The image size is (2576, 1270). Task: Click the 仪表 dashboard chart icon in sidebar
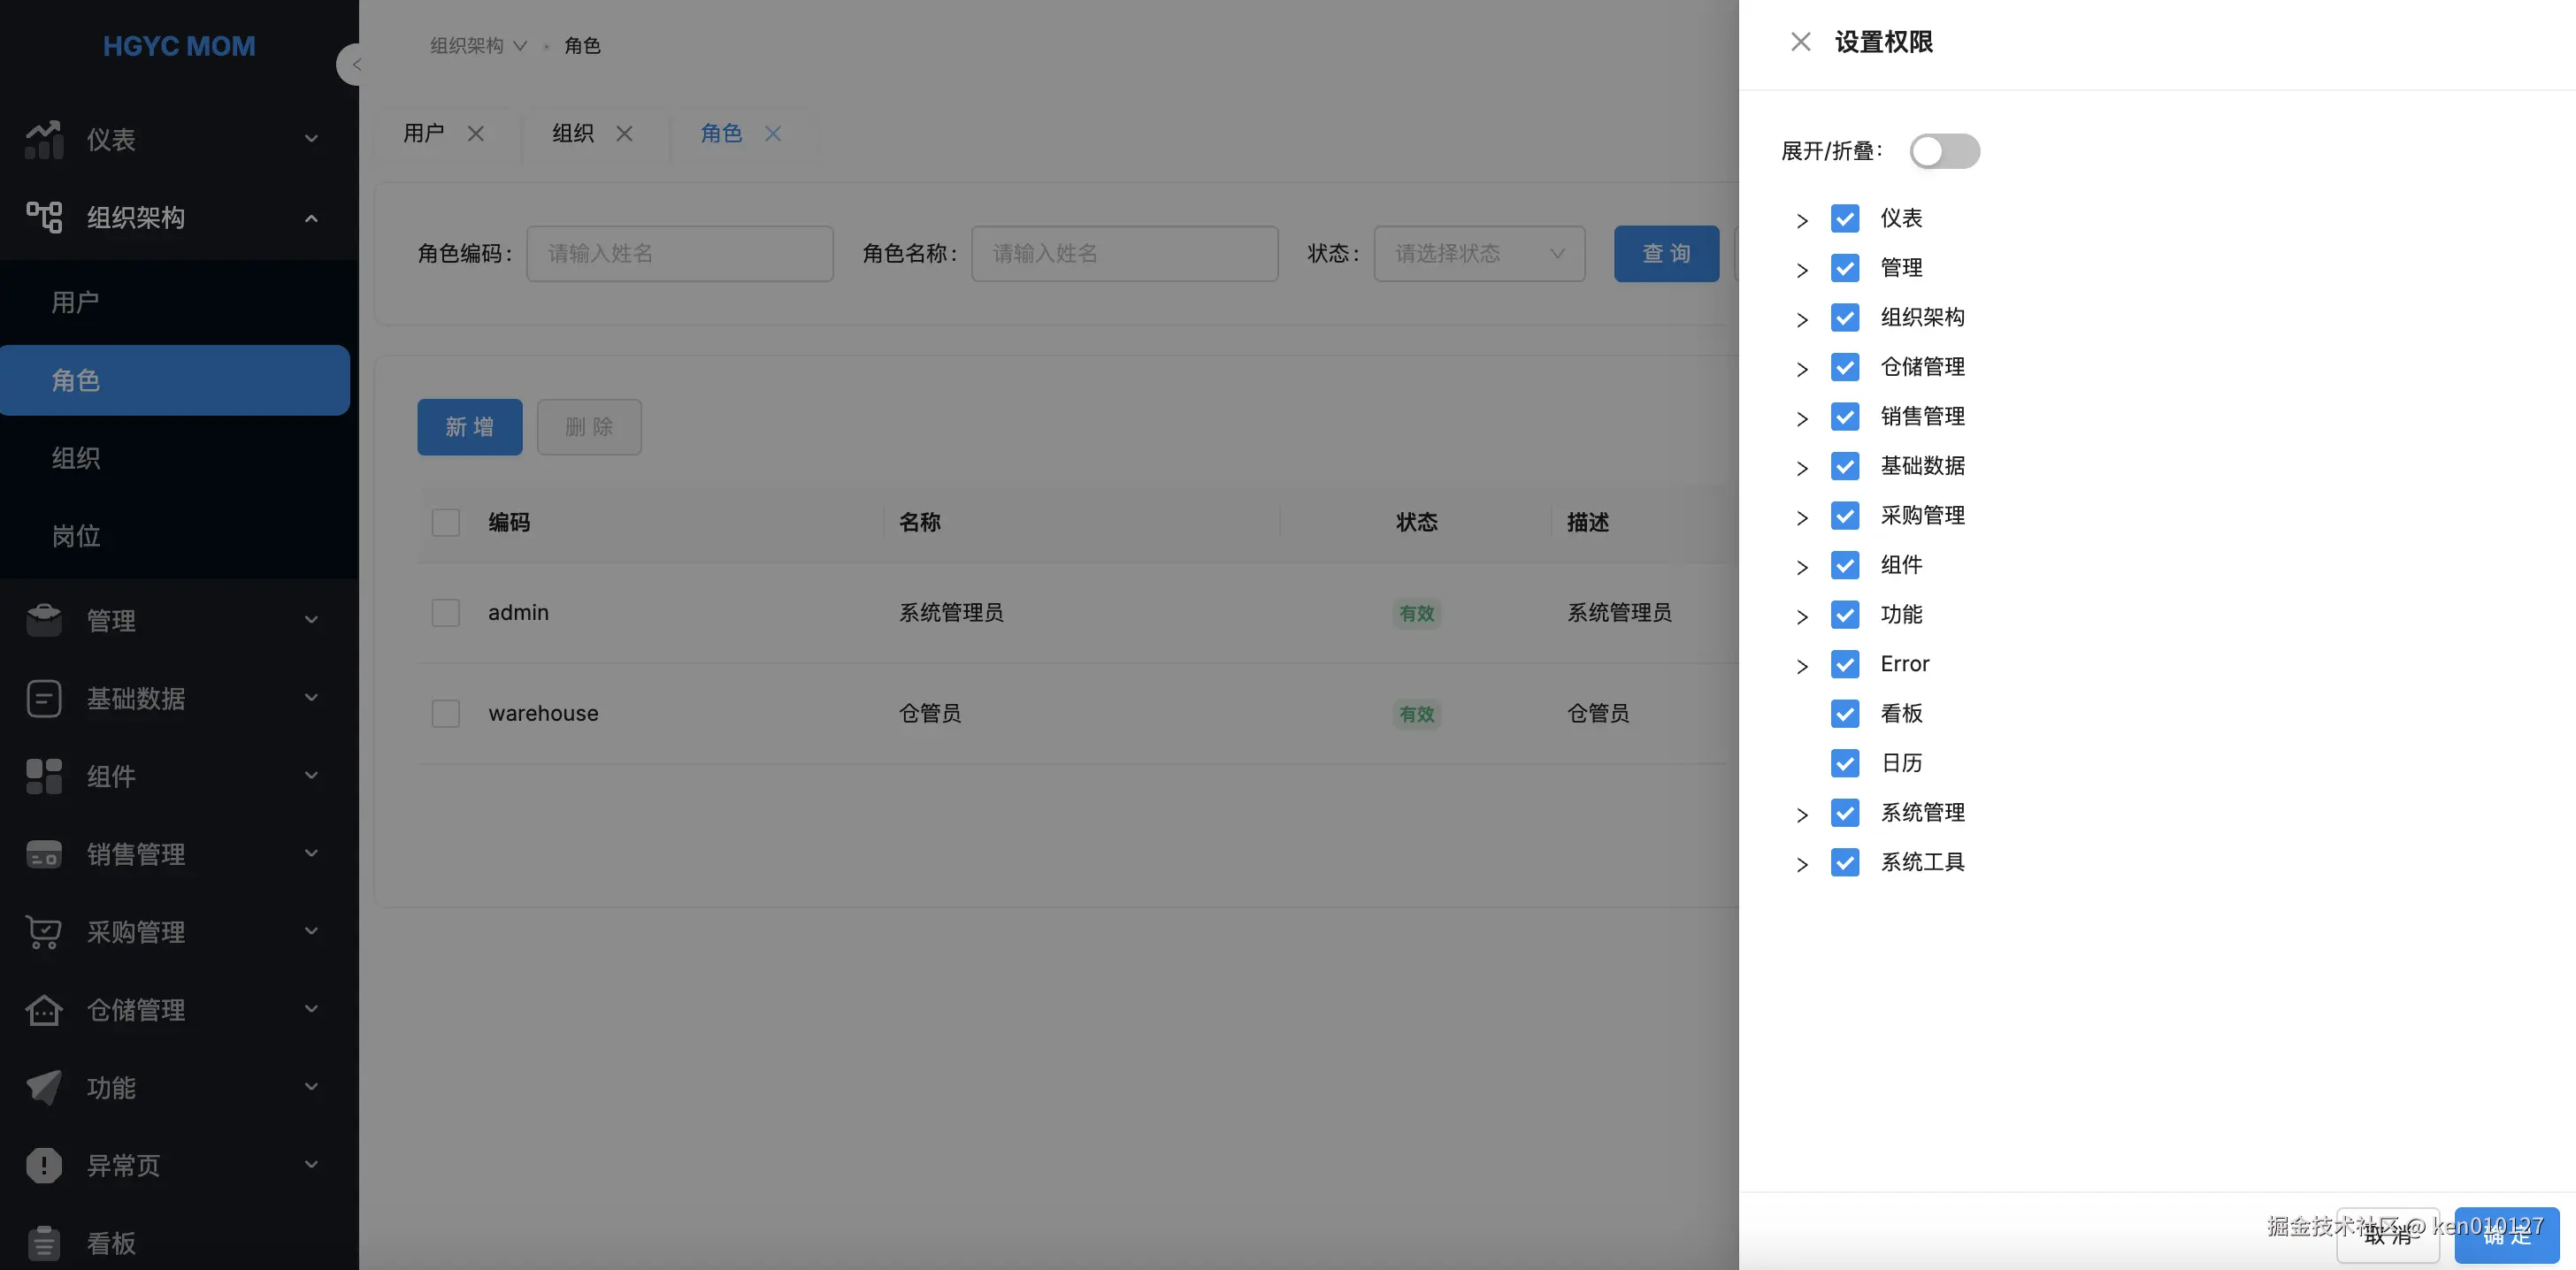pos(44,139)
